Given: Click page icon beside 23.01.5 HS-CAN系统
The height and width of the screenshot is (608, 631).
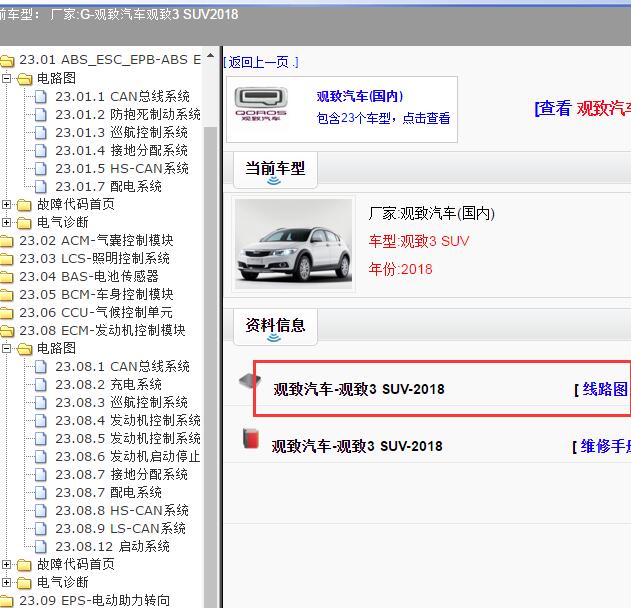Looking at the screenshot, I should pos(40,169).
